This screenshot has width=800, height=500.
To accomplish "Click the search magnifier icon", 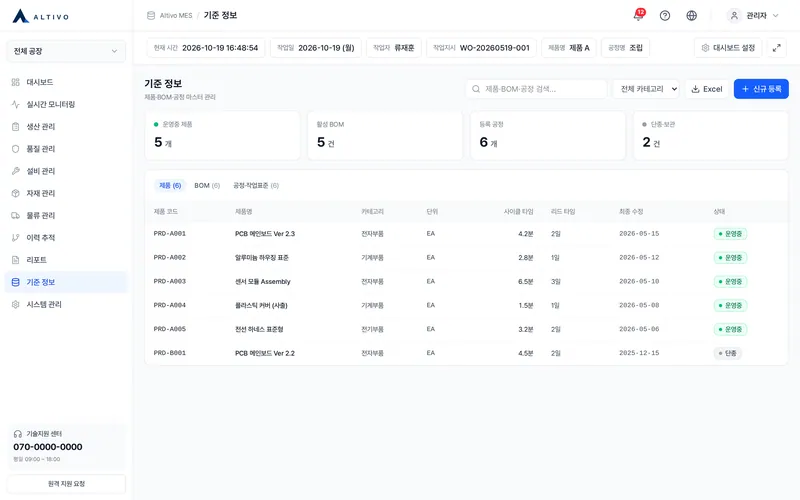I will tap(476, 89).
